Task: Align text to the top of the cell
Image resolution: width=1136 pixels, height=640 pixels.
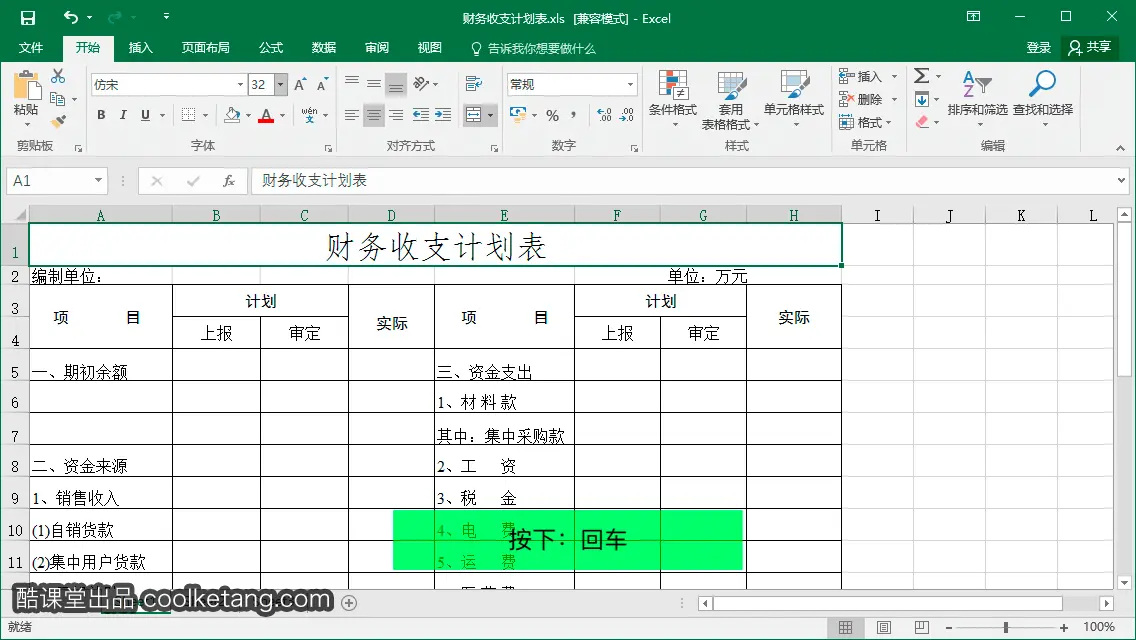Action: (x=351, y=82)
